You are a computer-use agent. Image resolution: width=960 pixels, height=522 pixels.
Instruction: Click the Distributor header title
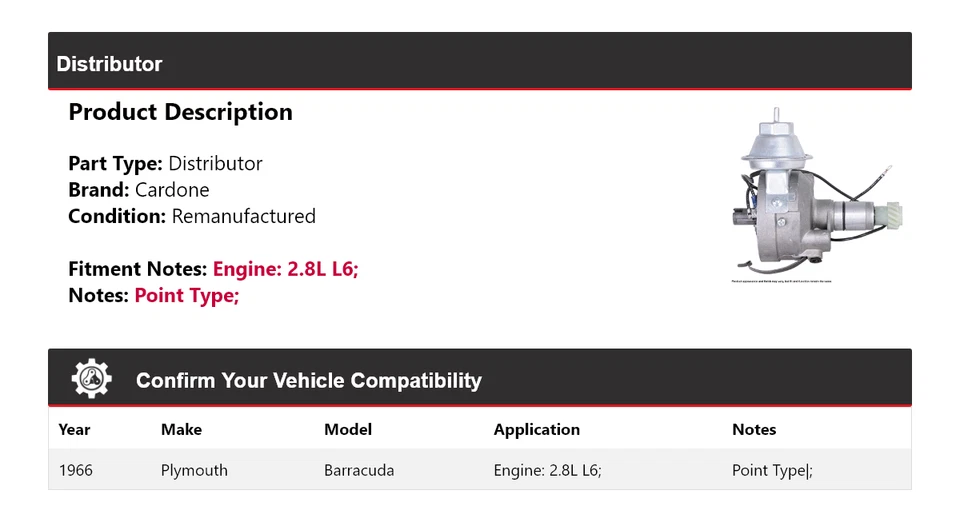click(109, 64)
